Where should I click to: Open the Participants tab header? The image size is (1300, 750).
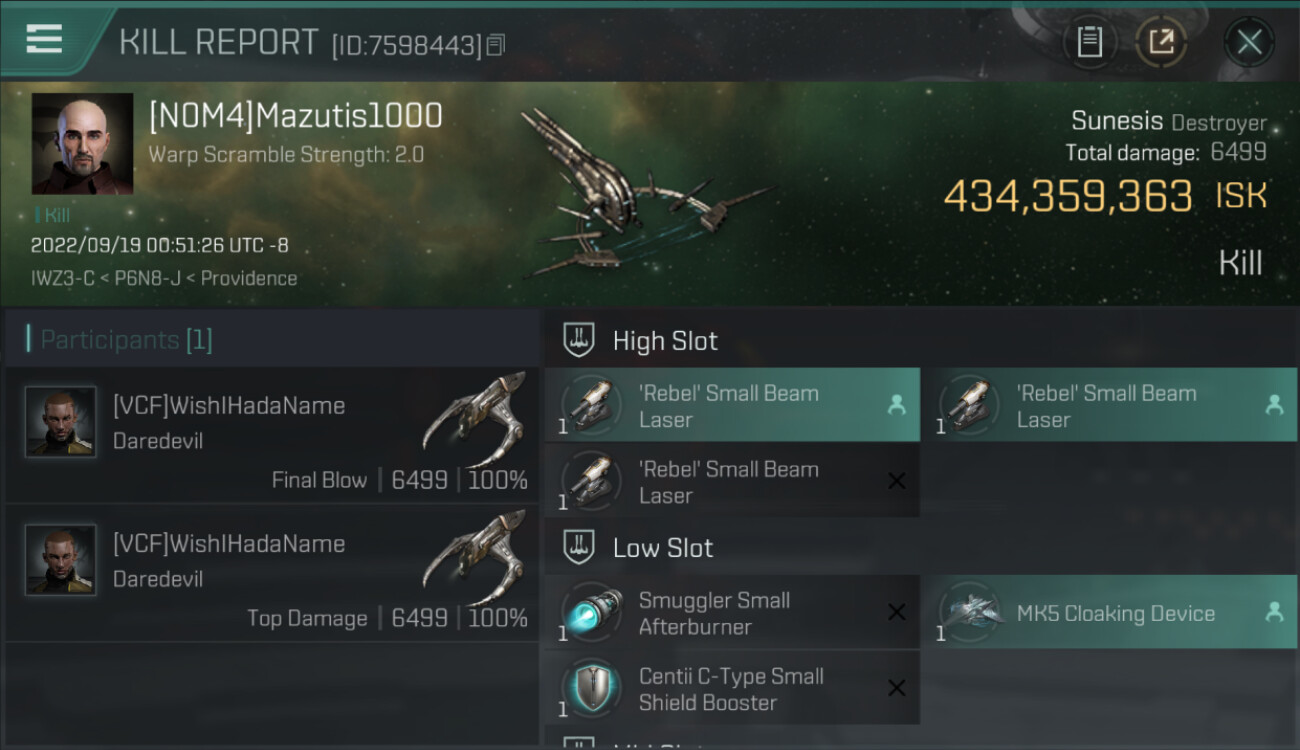click(x=119, y=340)
